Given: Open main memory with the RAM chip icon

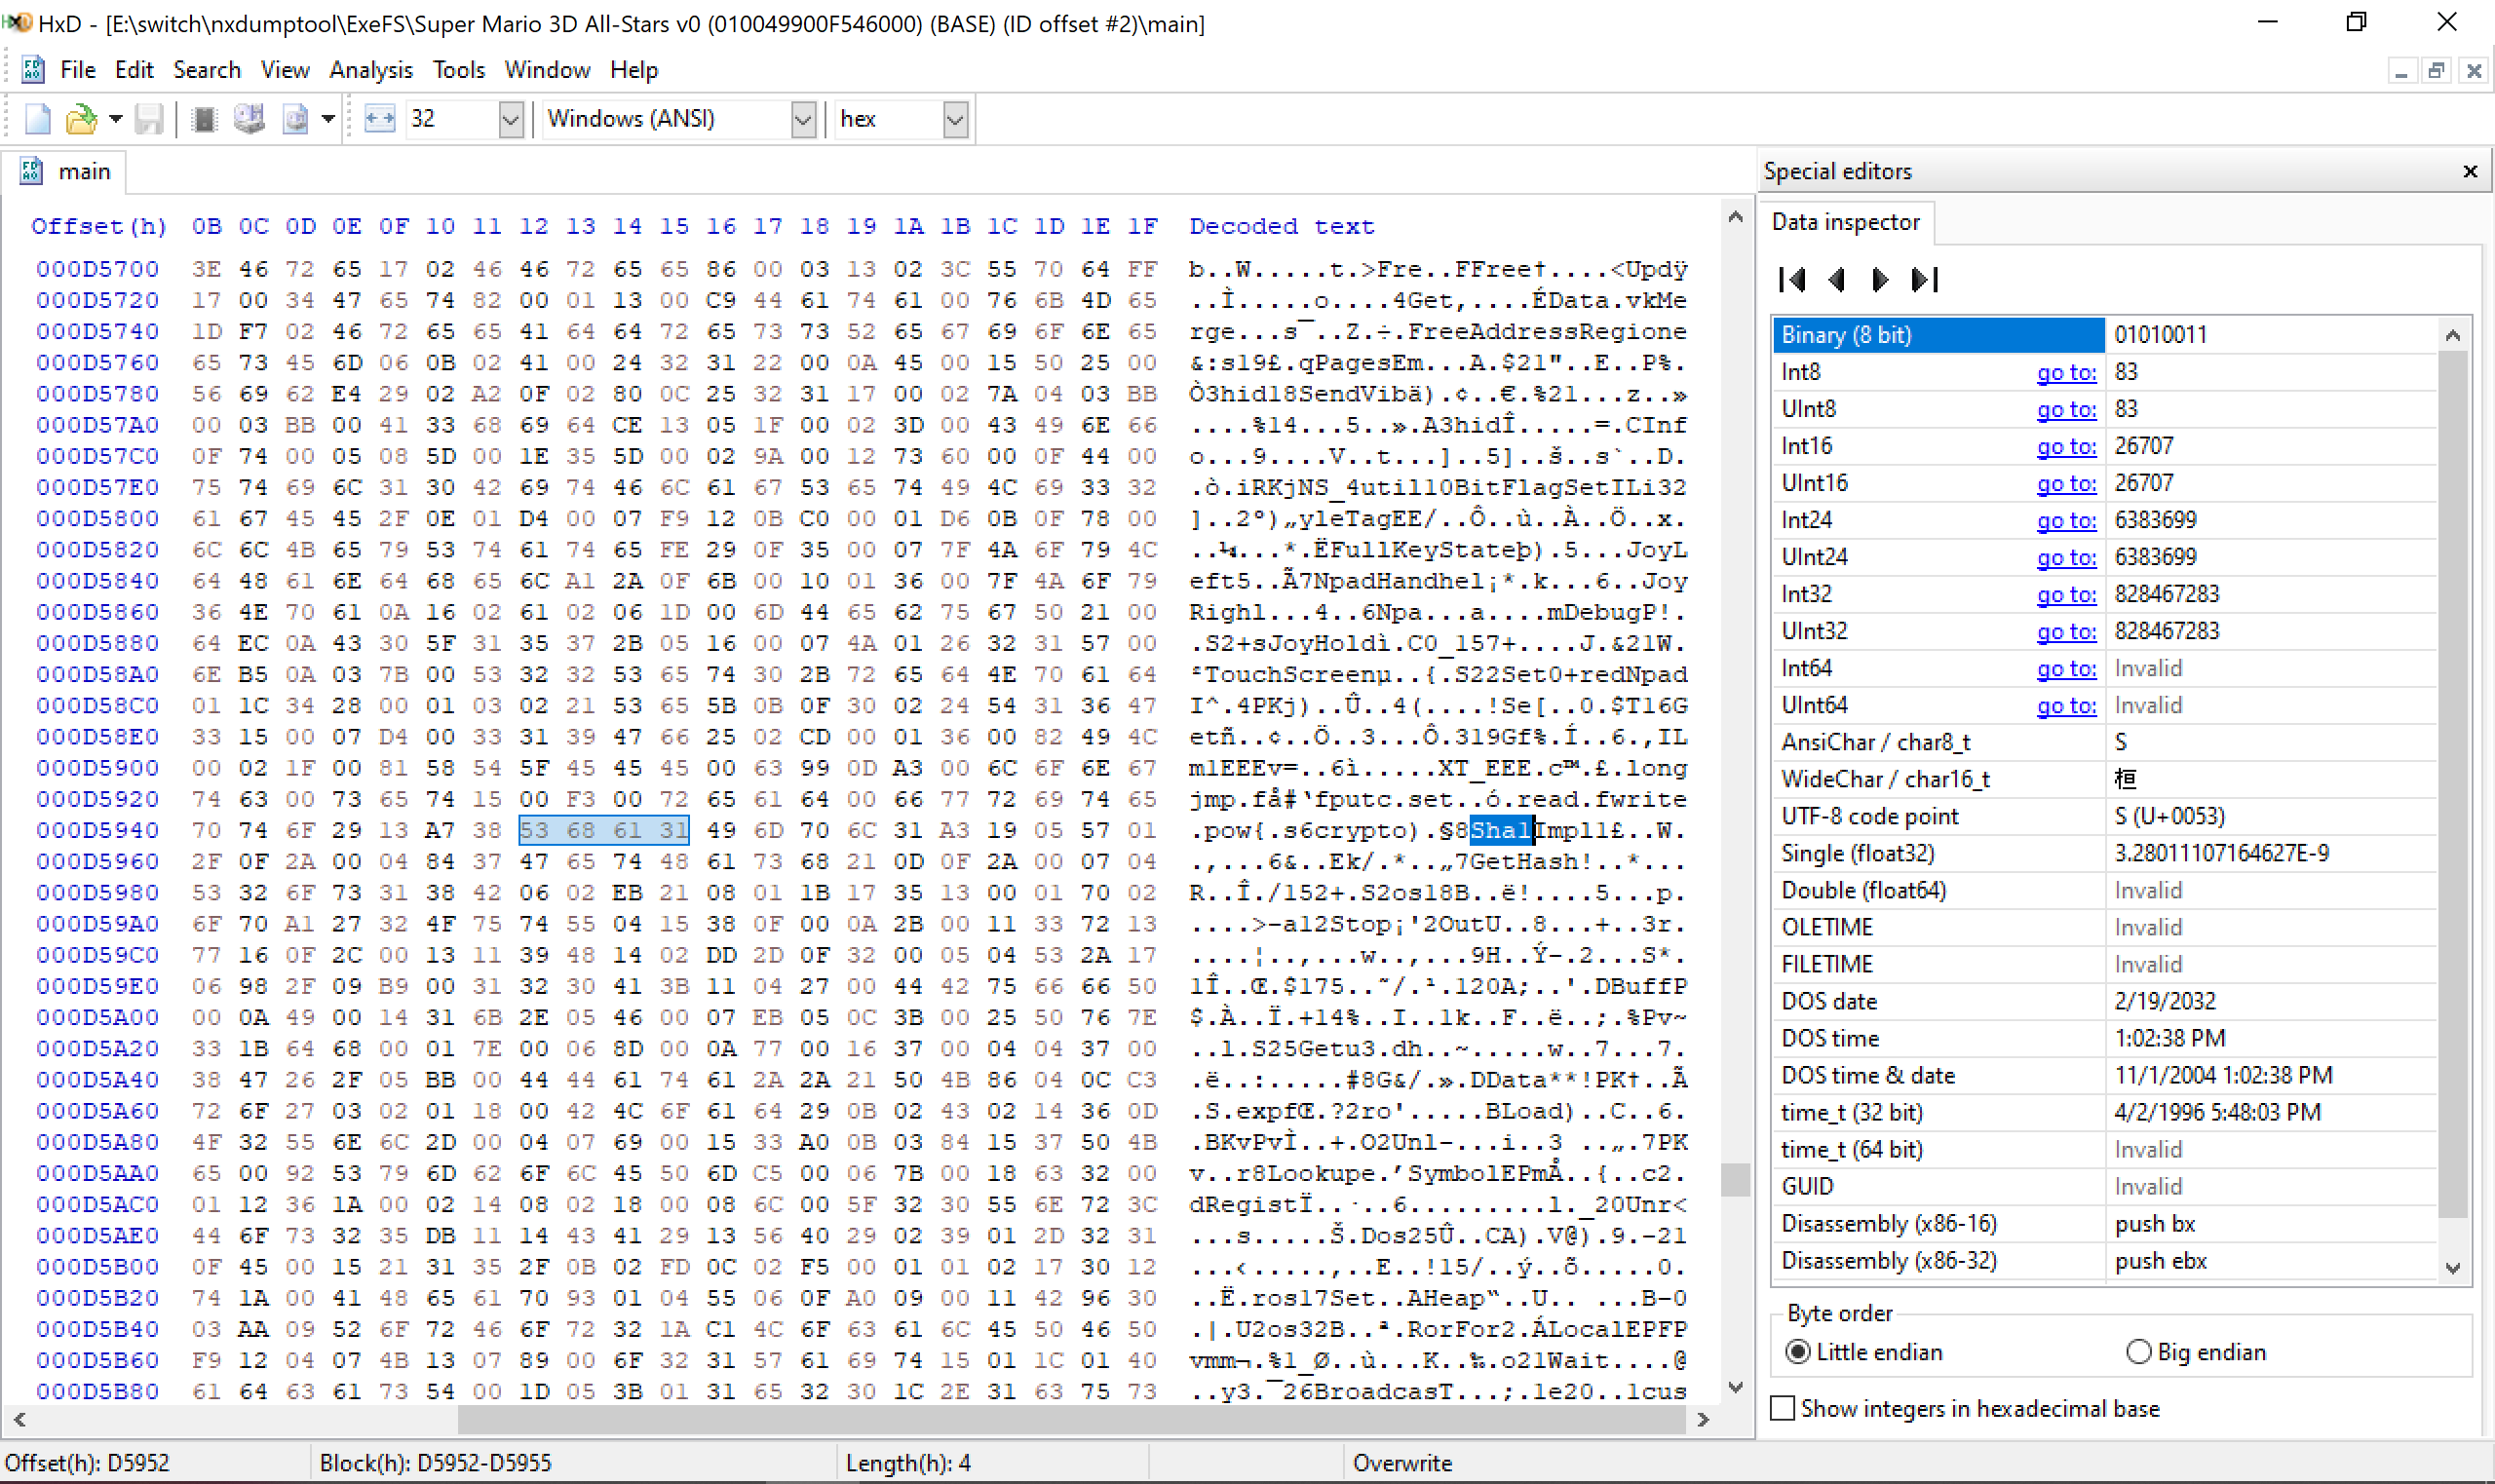Looking at the screenshot, I should [x=204, y=119].
